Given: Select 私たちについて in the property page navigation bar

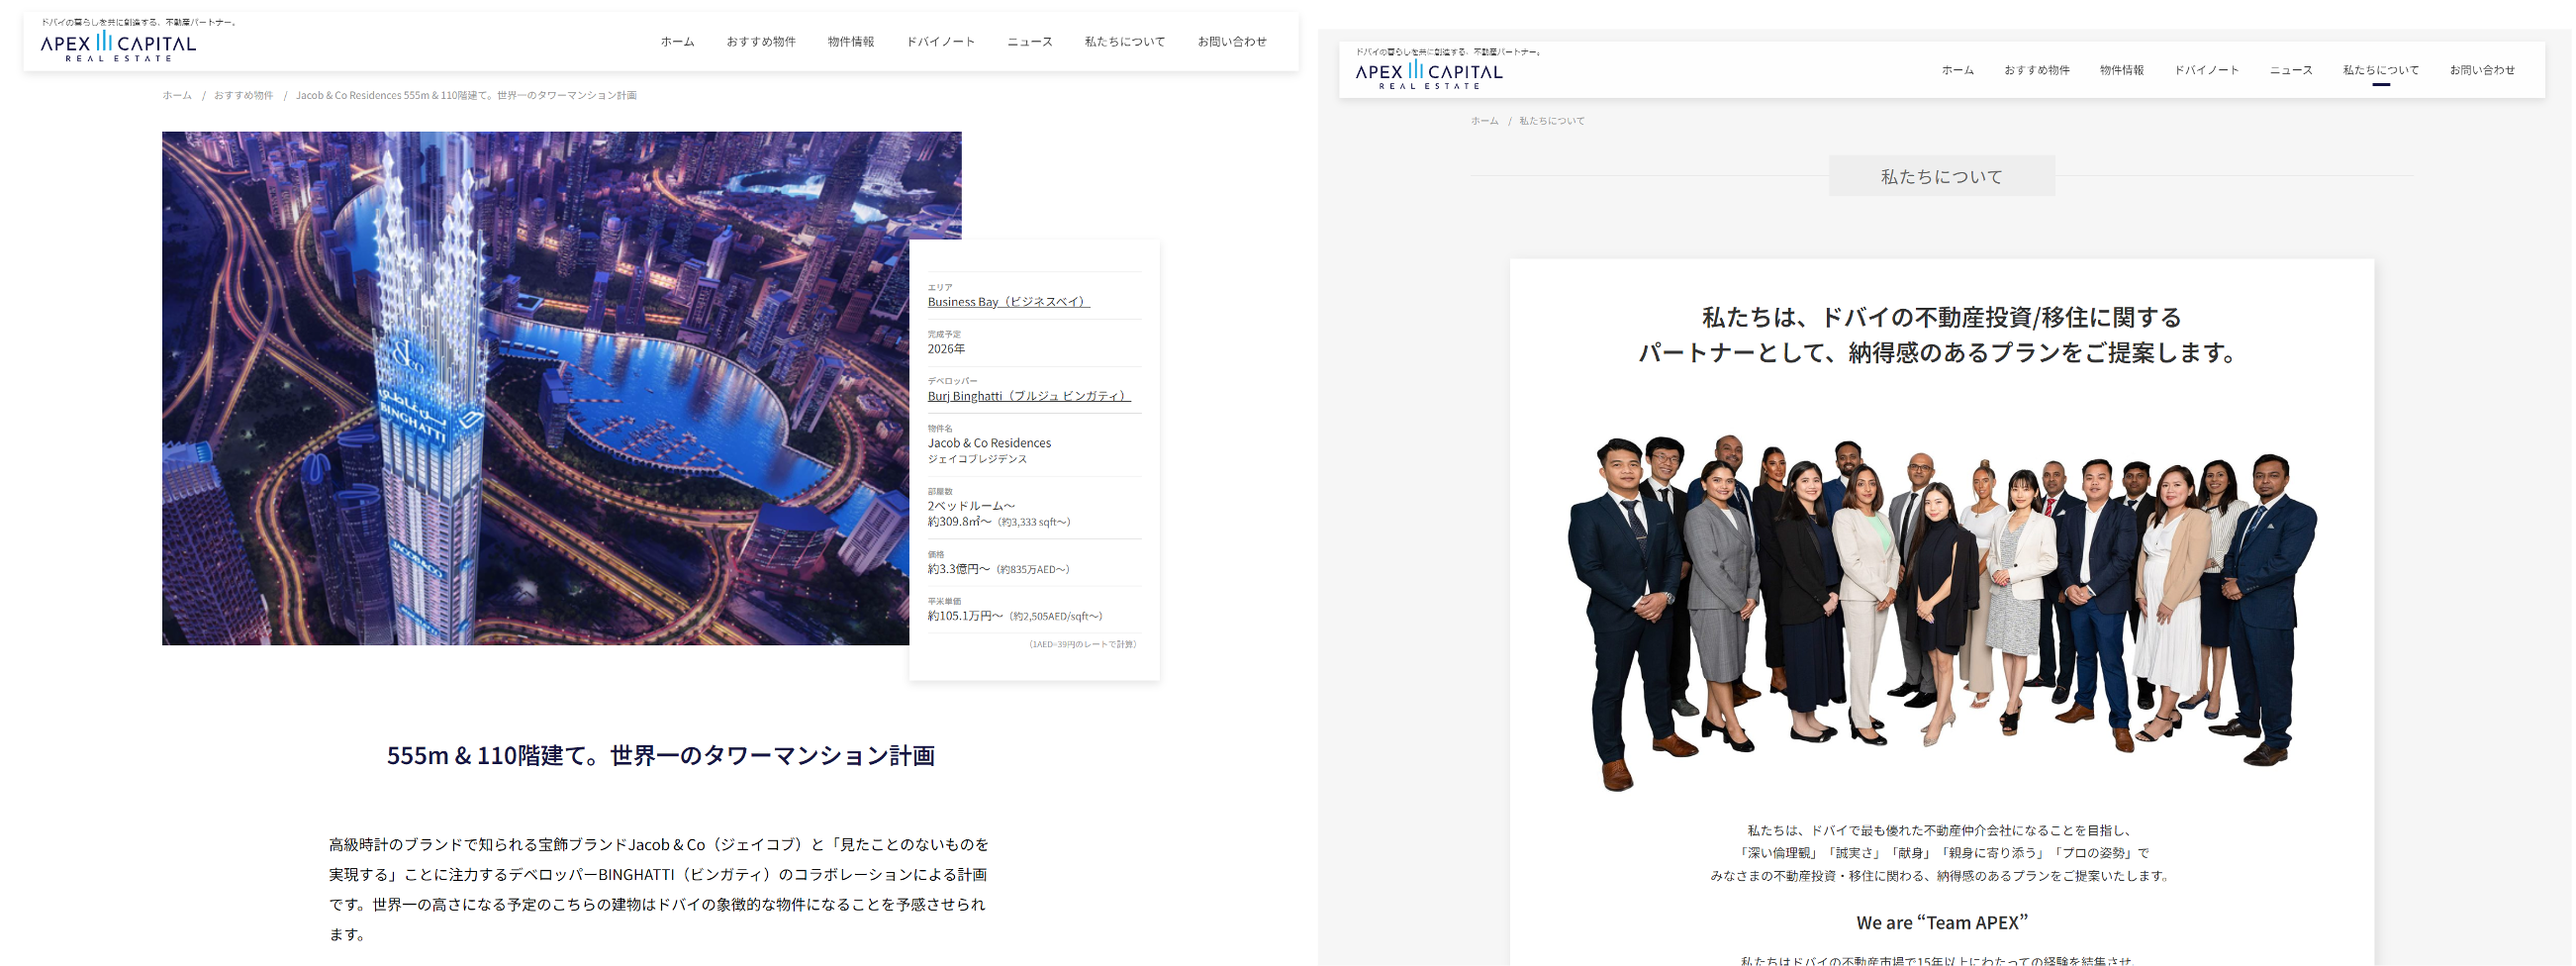Looking at the screenshot, I should [1125, 42].
